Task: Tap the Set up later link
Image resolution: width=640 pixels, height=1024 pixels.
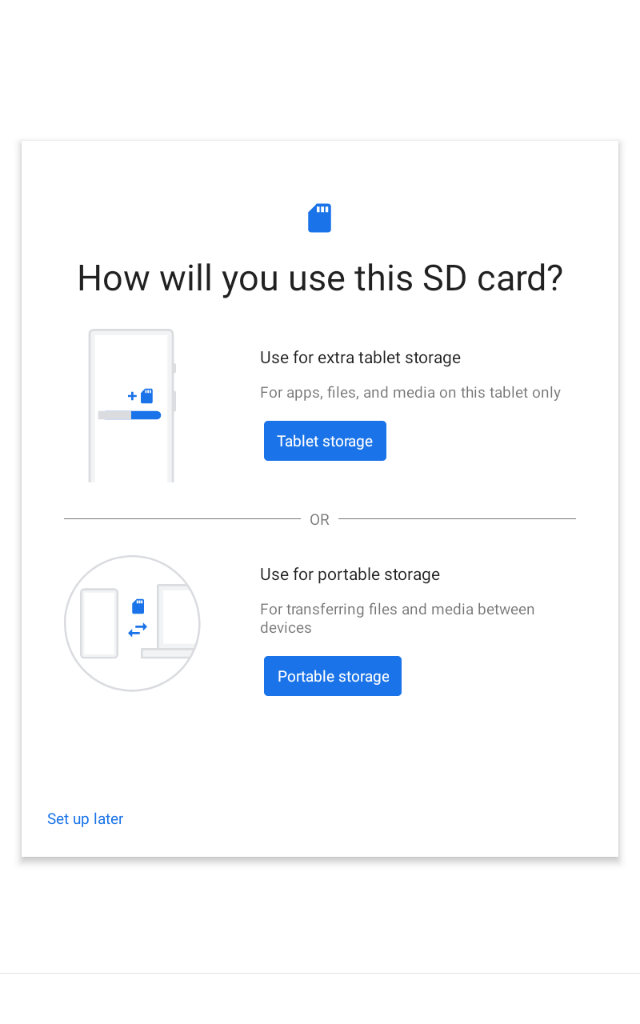Action: click(85, 819)
